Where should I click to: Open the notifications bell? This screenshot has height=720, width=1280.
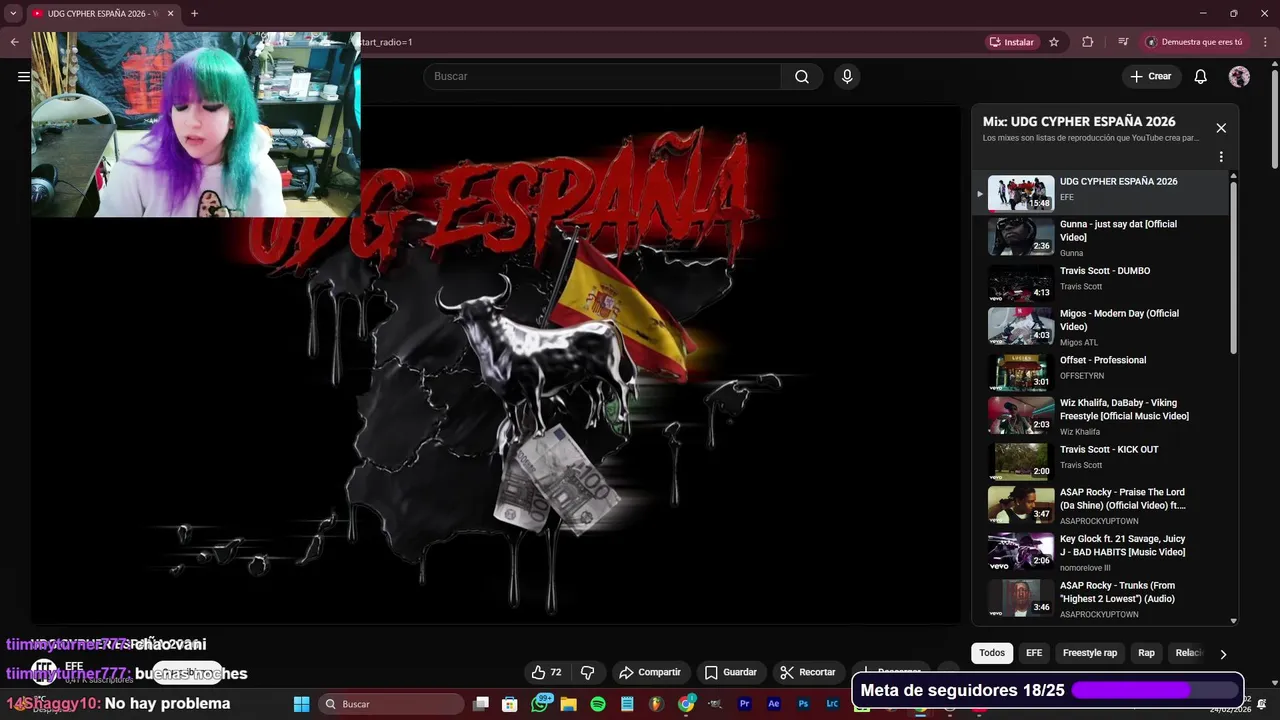(x=1200, y=76)
